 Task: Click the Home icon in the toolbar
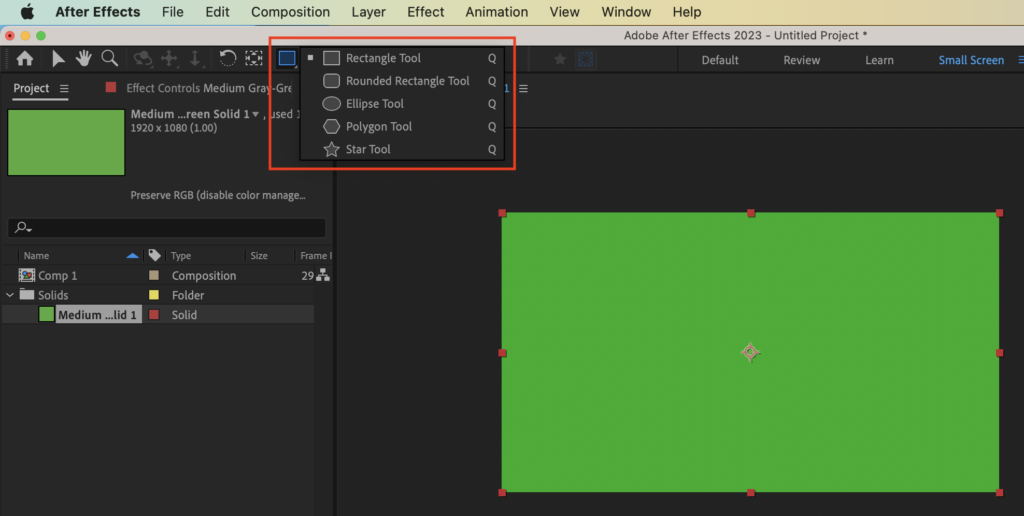pyautogui.click(x=24, y=59)
